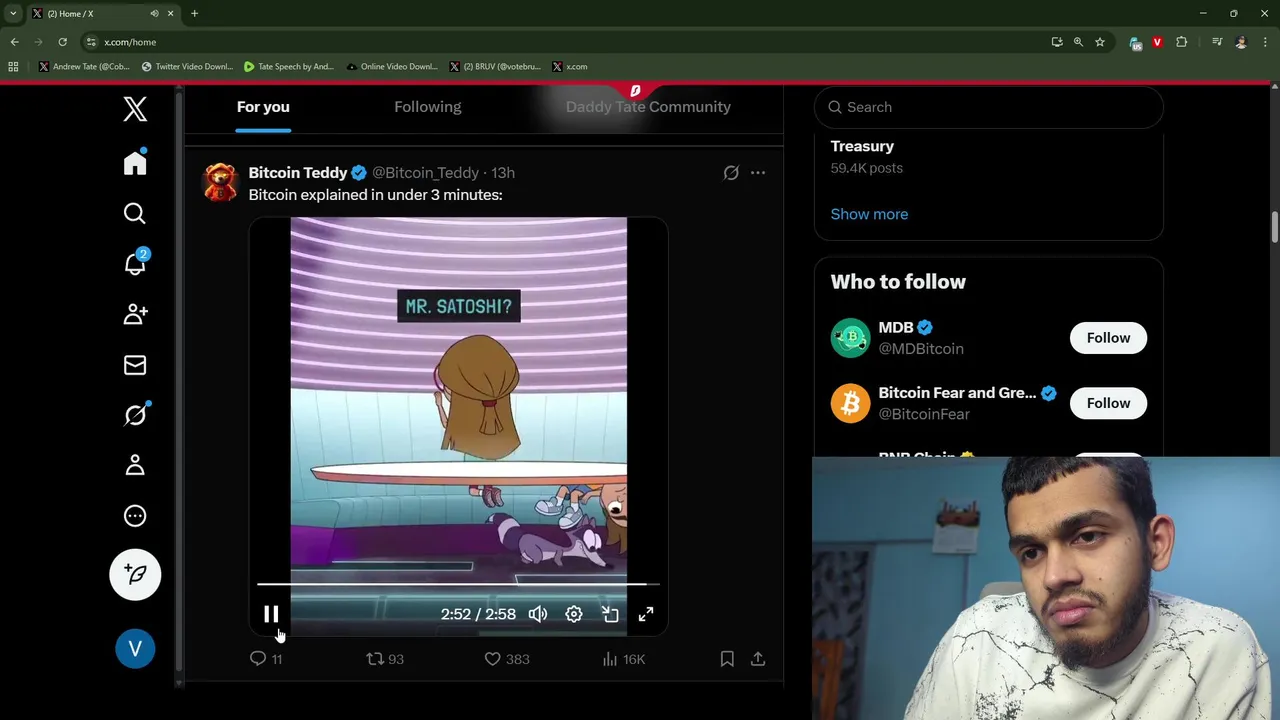Open the More circle-dots sidebar icon

click(135, 516)
